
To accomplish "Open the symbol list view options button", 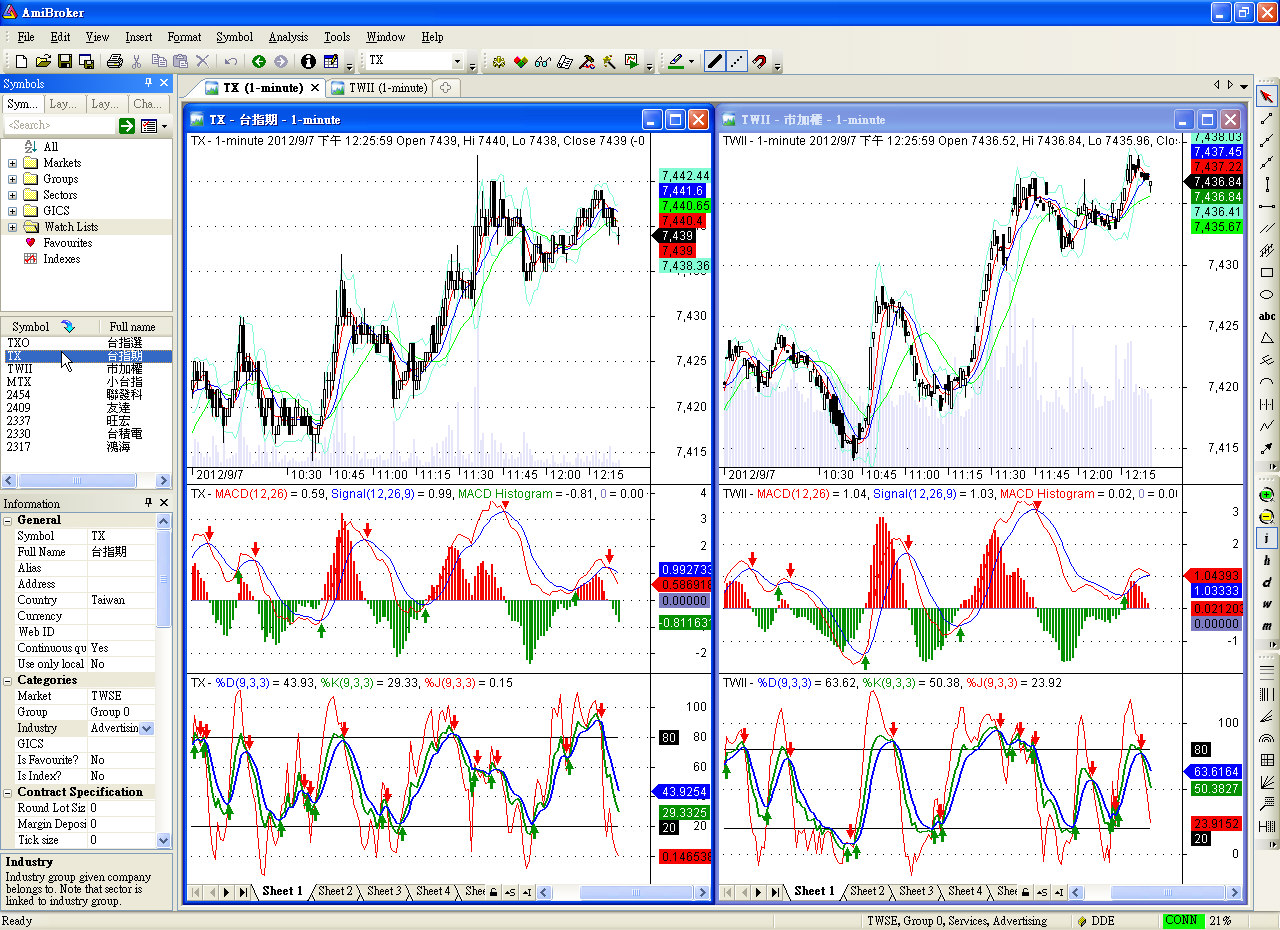I will click(154, 125).
